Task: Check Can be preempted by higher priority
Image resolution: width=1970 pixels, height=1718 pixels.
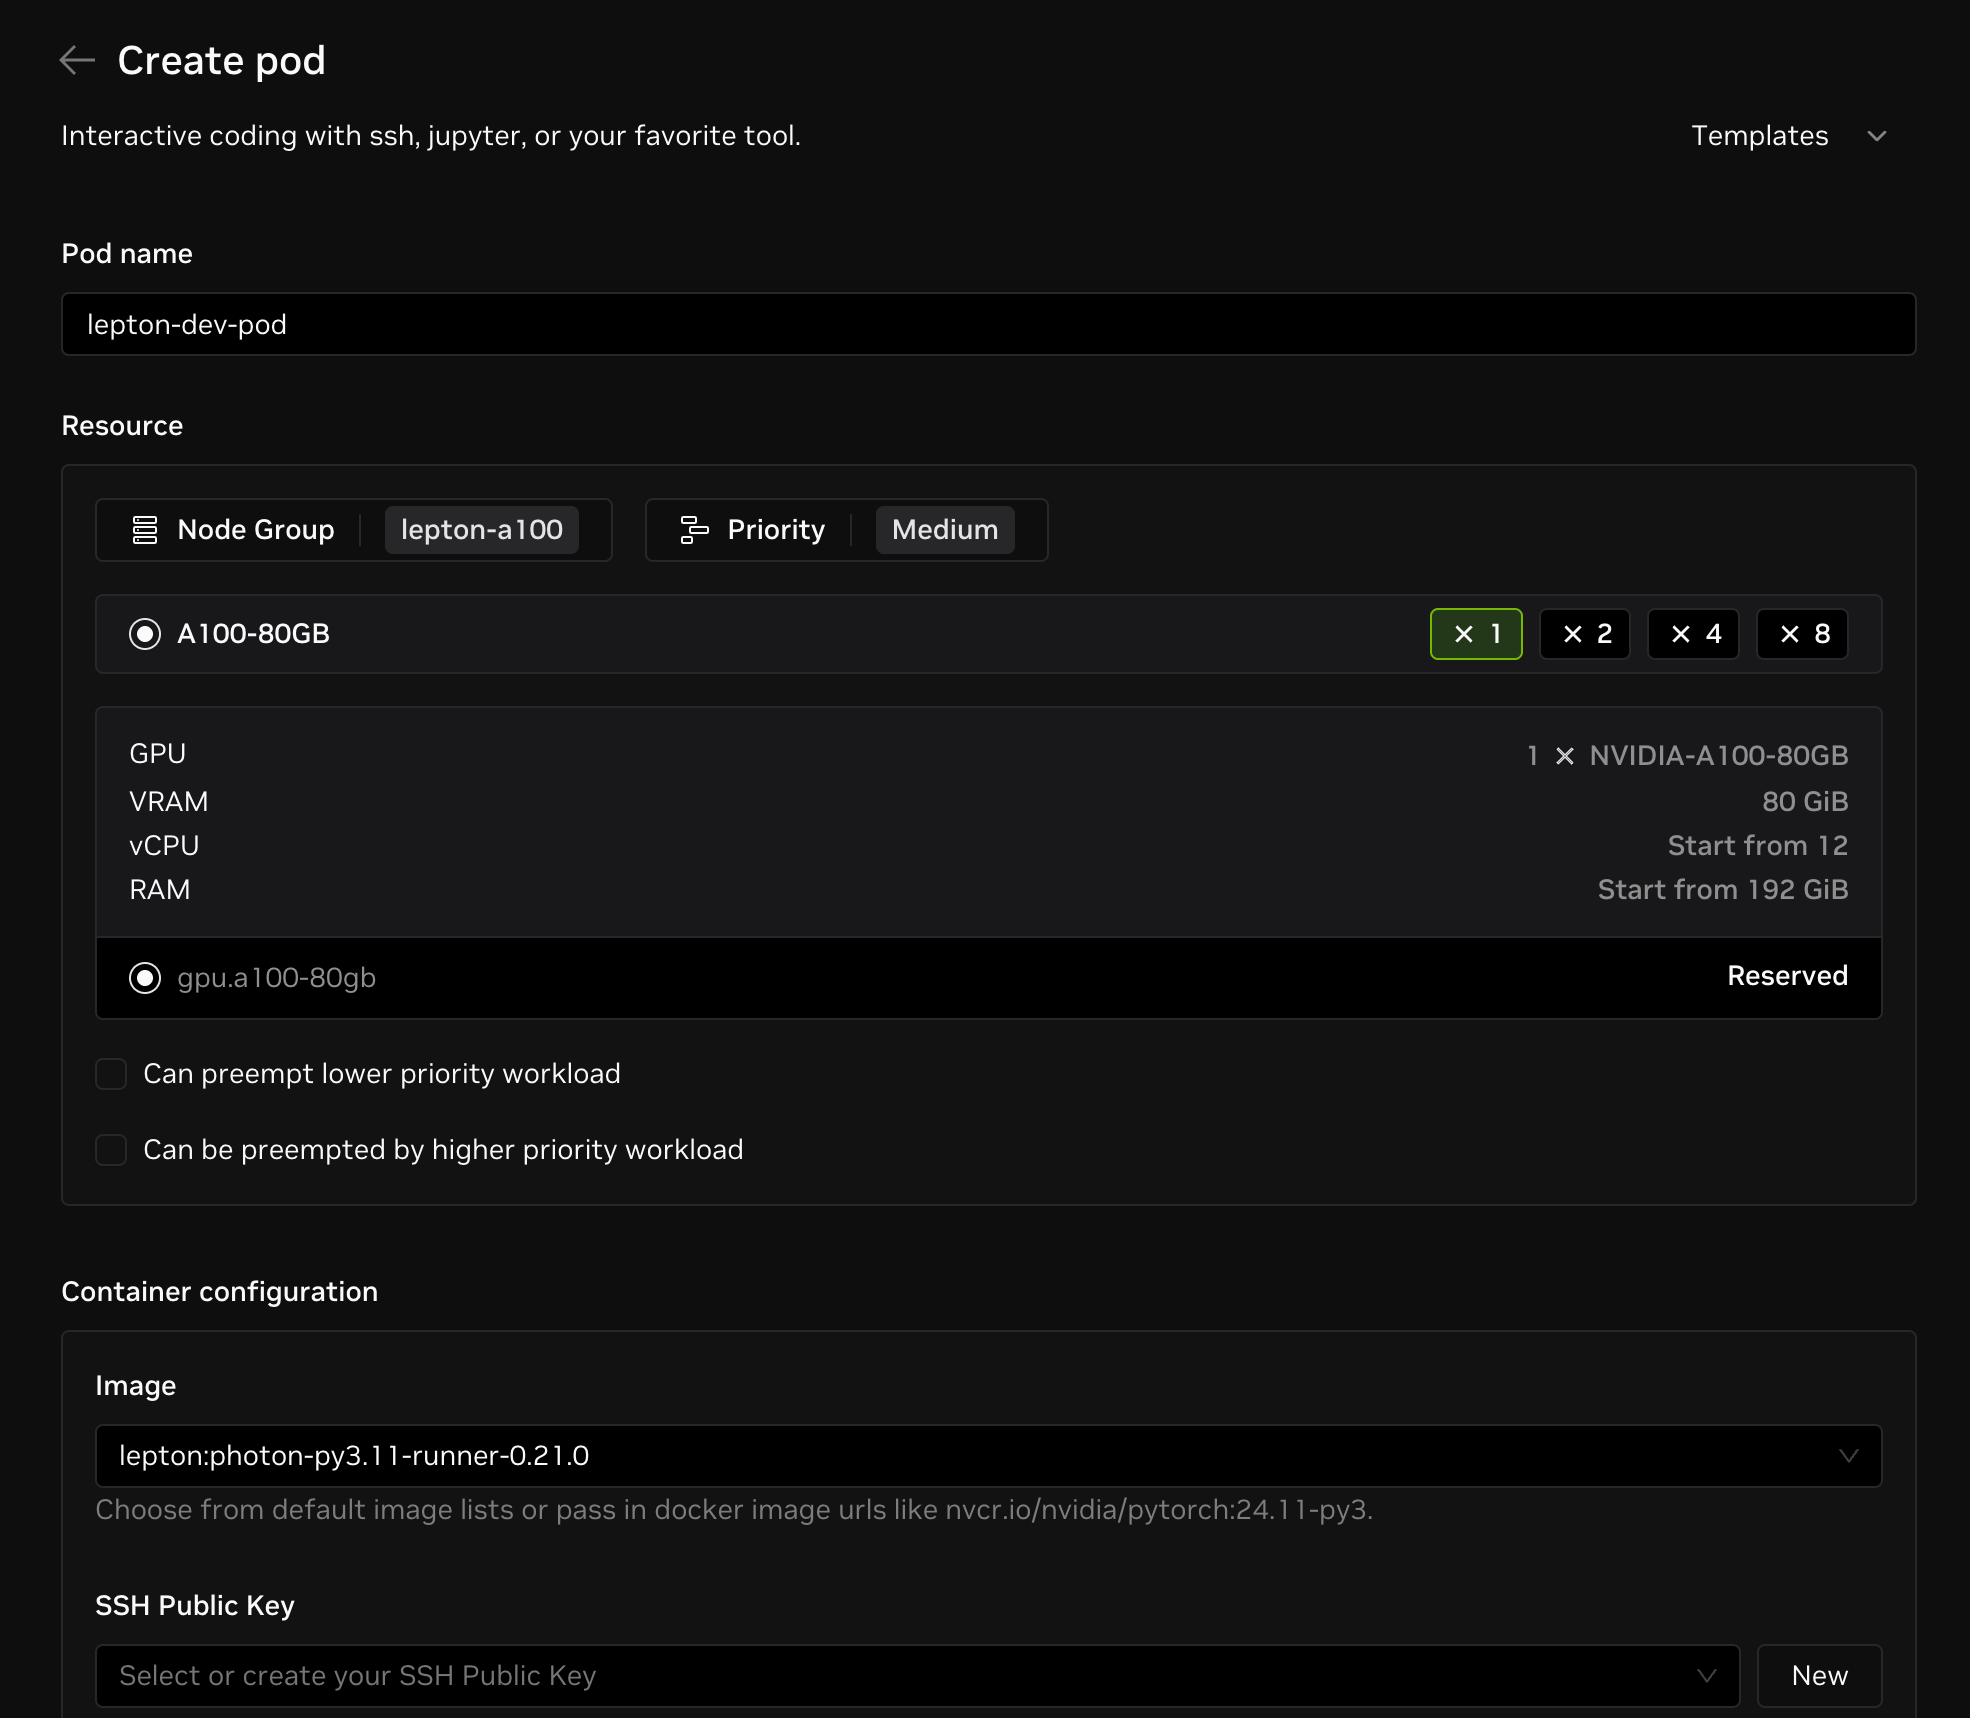Action: tap(111, 1150)
